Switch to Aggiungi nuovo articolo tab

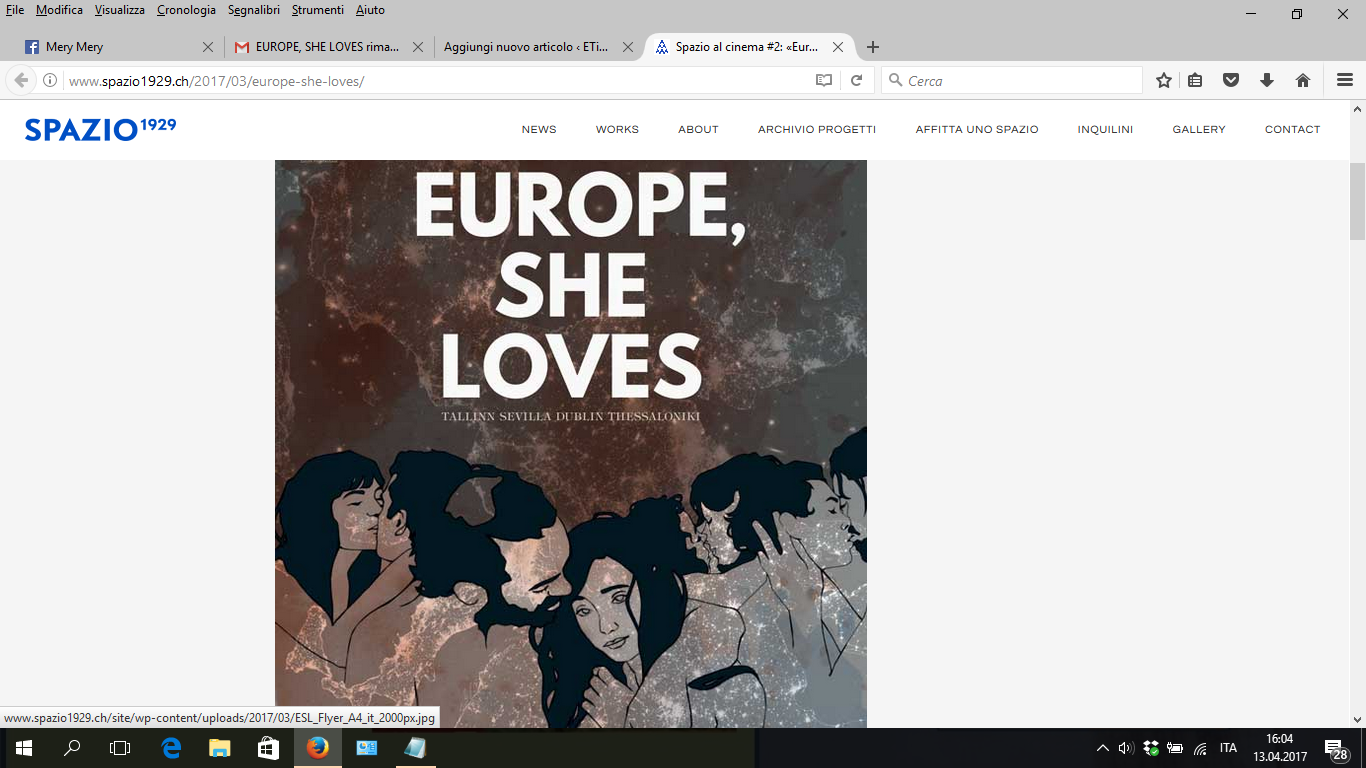(540, 47)
